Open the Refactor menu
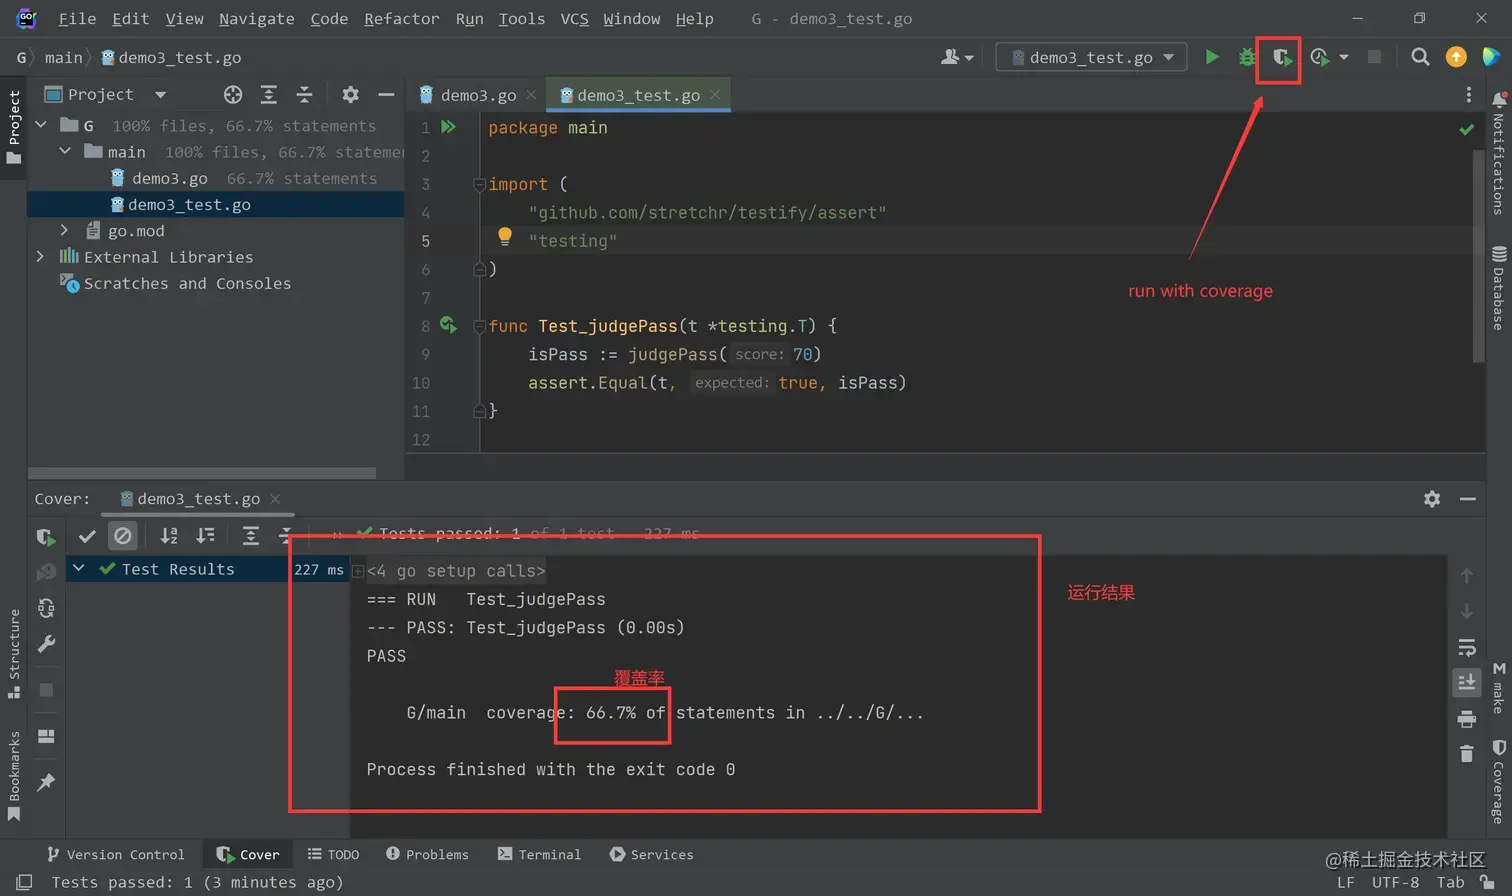1512x896 pixels. tap(401, 18)
